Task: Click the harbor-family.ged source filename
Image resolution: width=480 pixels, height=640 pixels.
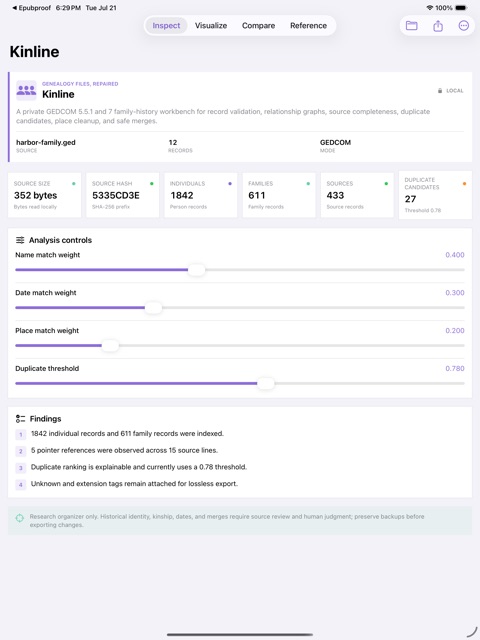Action: (x=46, y=142)
